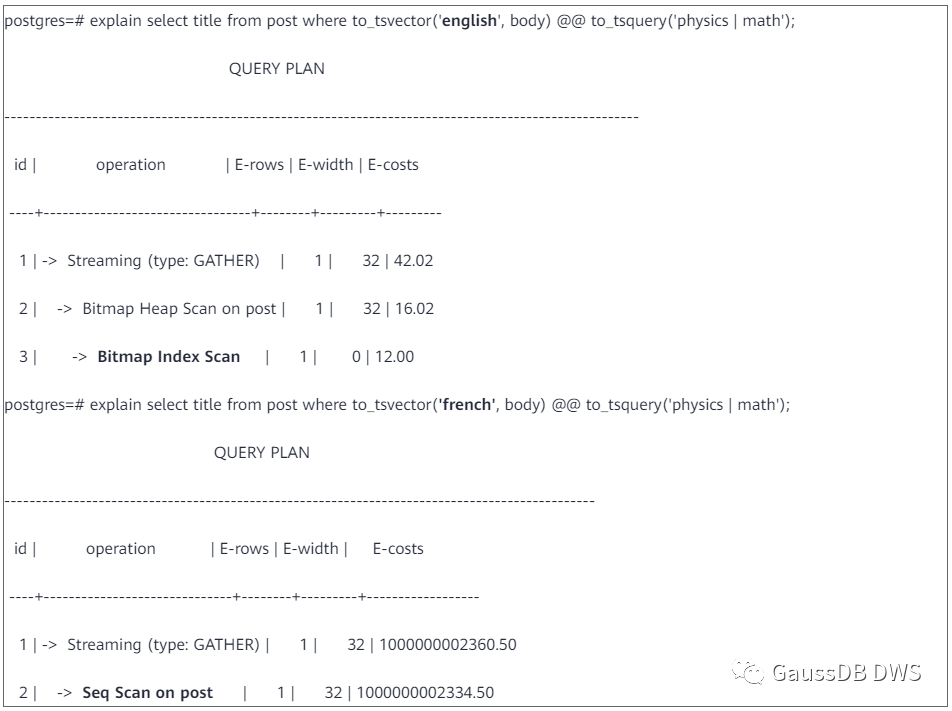Click the cost value 1000000002360.50

[448, 644]
